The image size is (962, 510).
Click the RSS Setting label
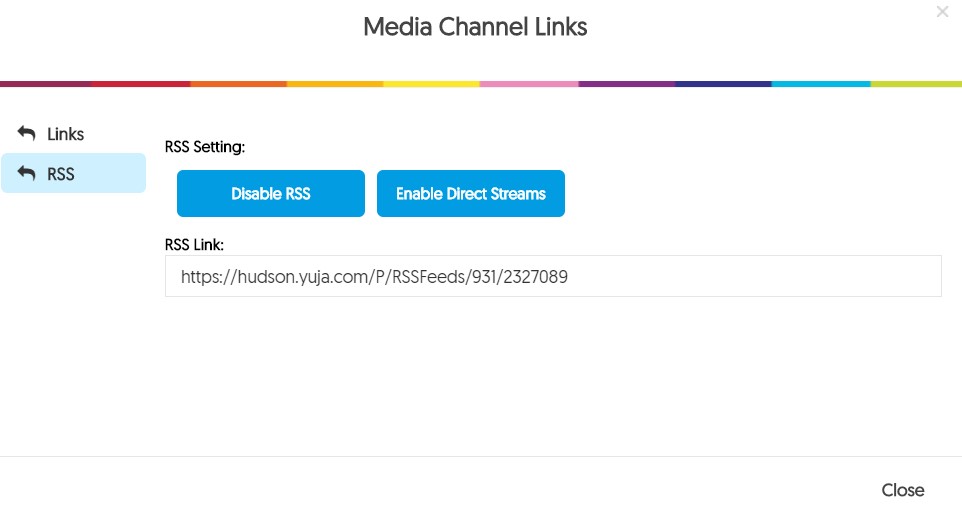pos(205,147)
